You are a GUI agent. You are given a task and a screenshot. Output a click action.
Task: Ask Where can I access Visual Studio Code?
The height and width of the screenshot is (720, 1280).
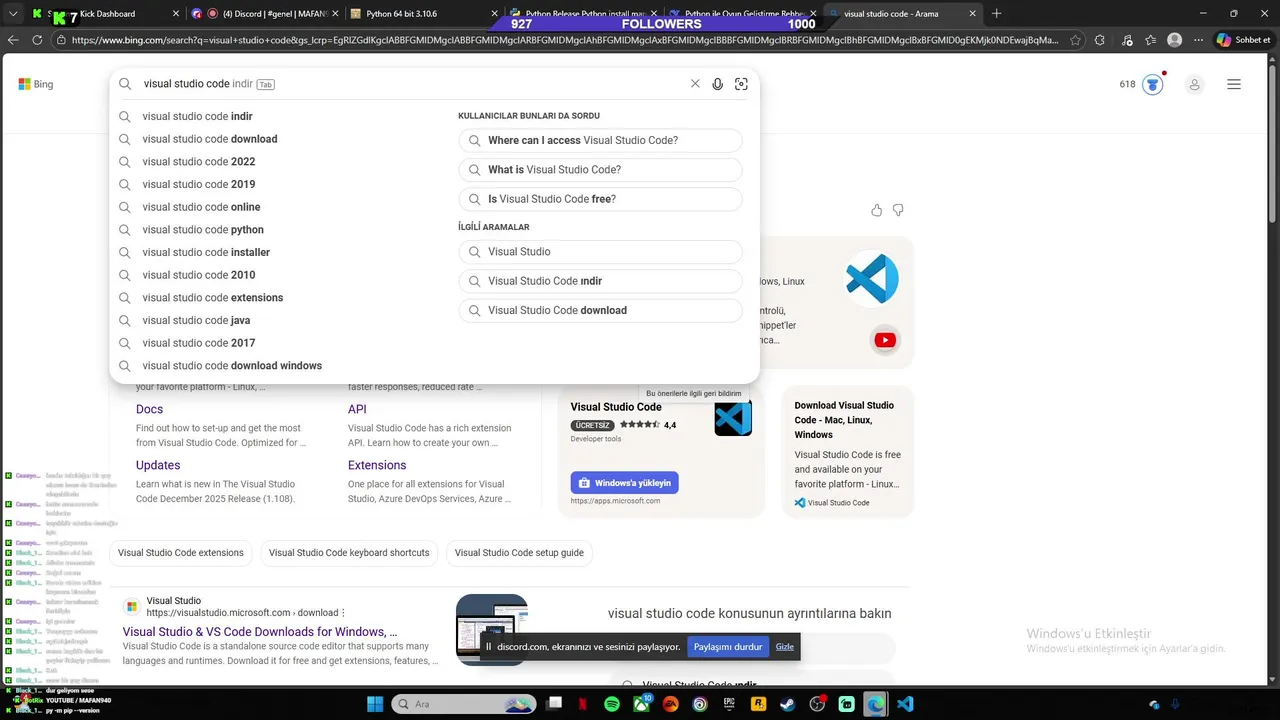[600, 141]
